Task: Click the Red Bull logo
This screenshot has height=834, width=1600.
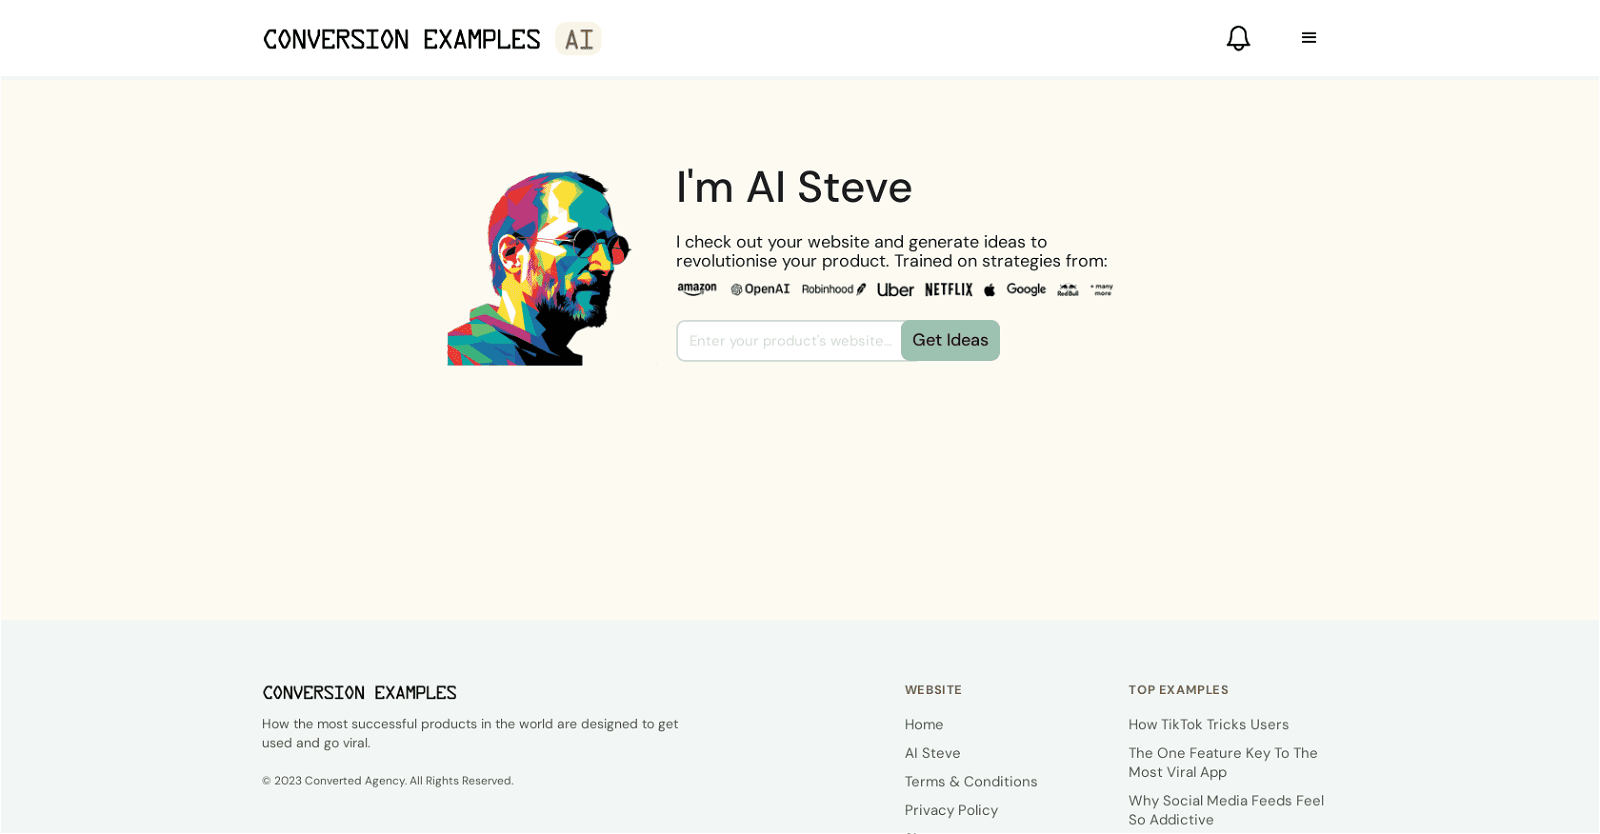Action: tap(1066, 290)
